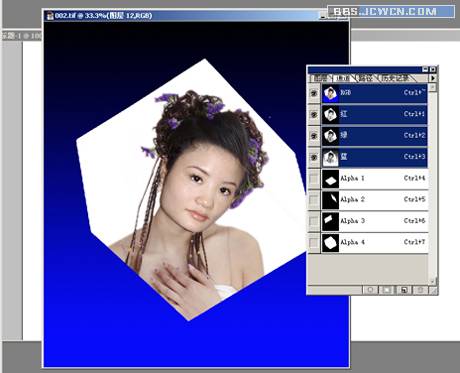Toggle visibility of the Red (红) channel

(x=314, y=114)
